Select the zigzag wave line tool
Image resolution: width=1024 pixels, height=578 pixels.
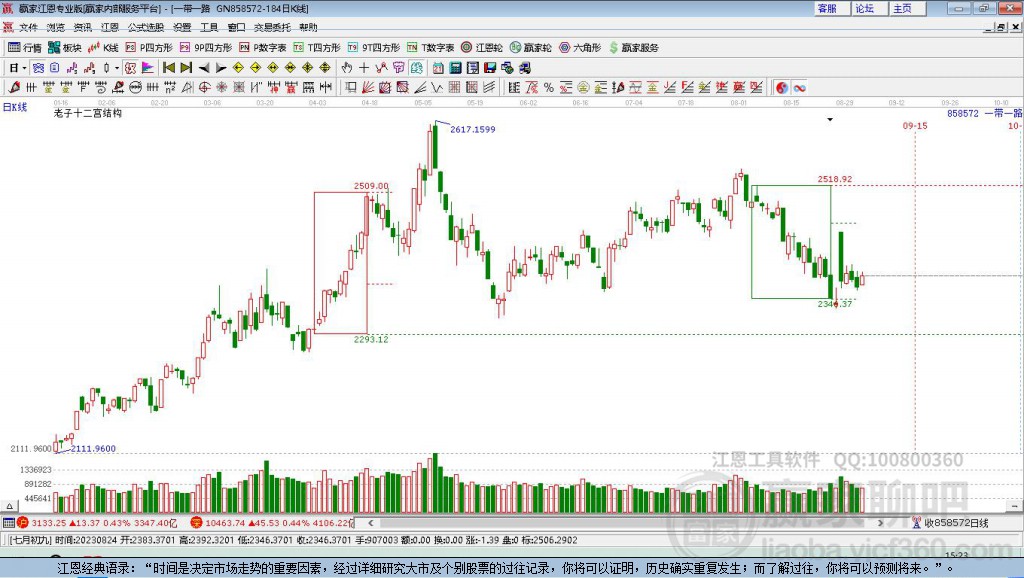436,87
